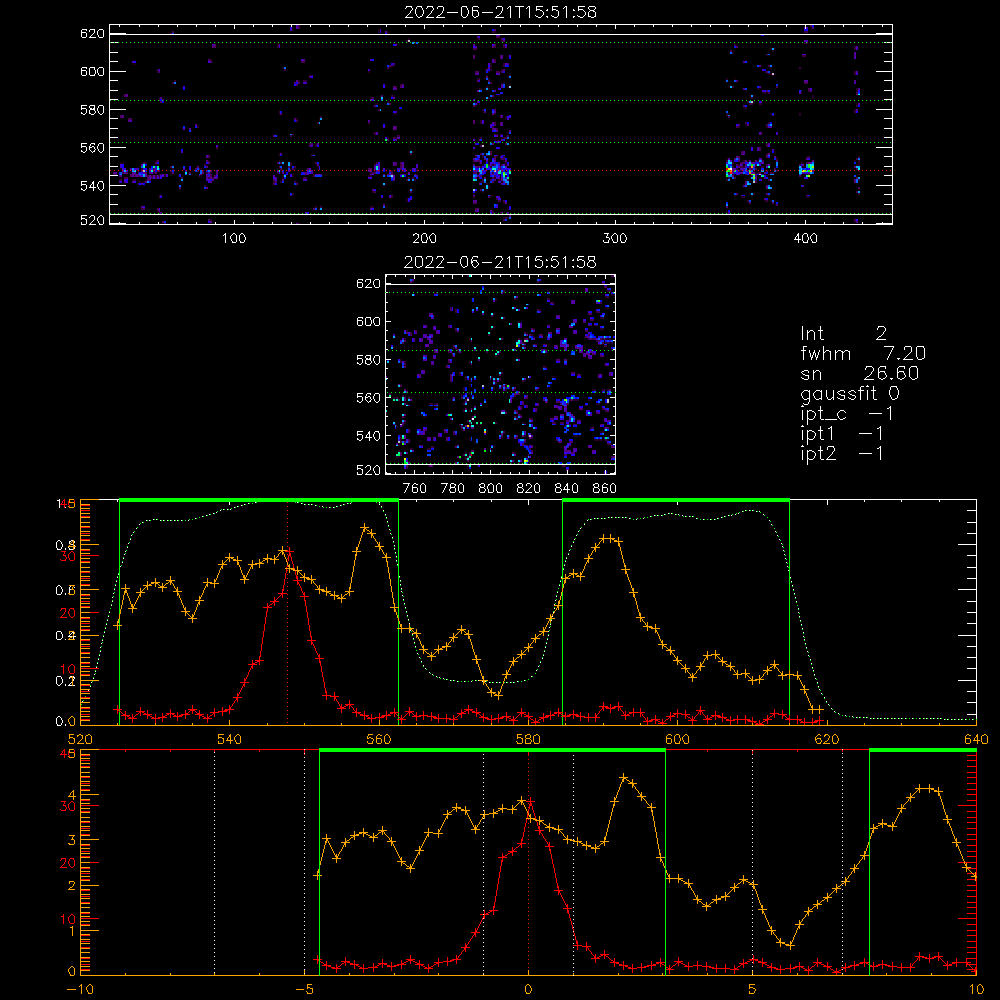The height and width of the screenshot is (1000, 1000).
Task: Click x-axis label -5 of the bottom profile plot
Action: 304,990
